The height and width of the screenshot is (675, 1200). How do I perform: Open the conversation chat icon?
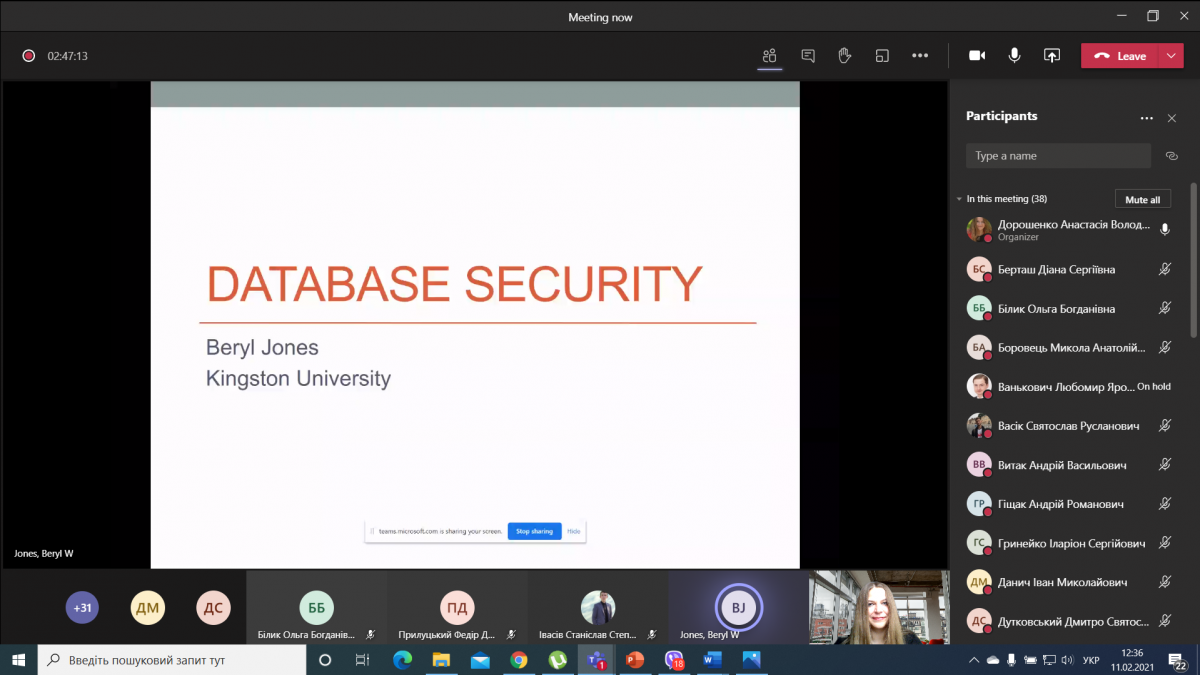point(808,56)
